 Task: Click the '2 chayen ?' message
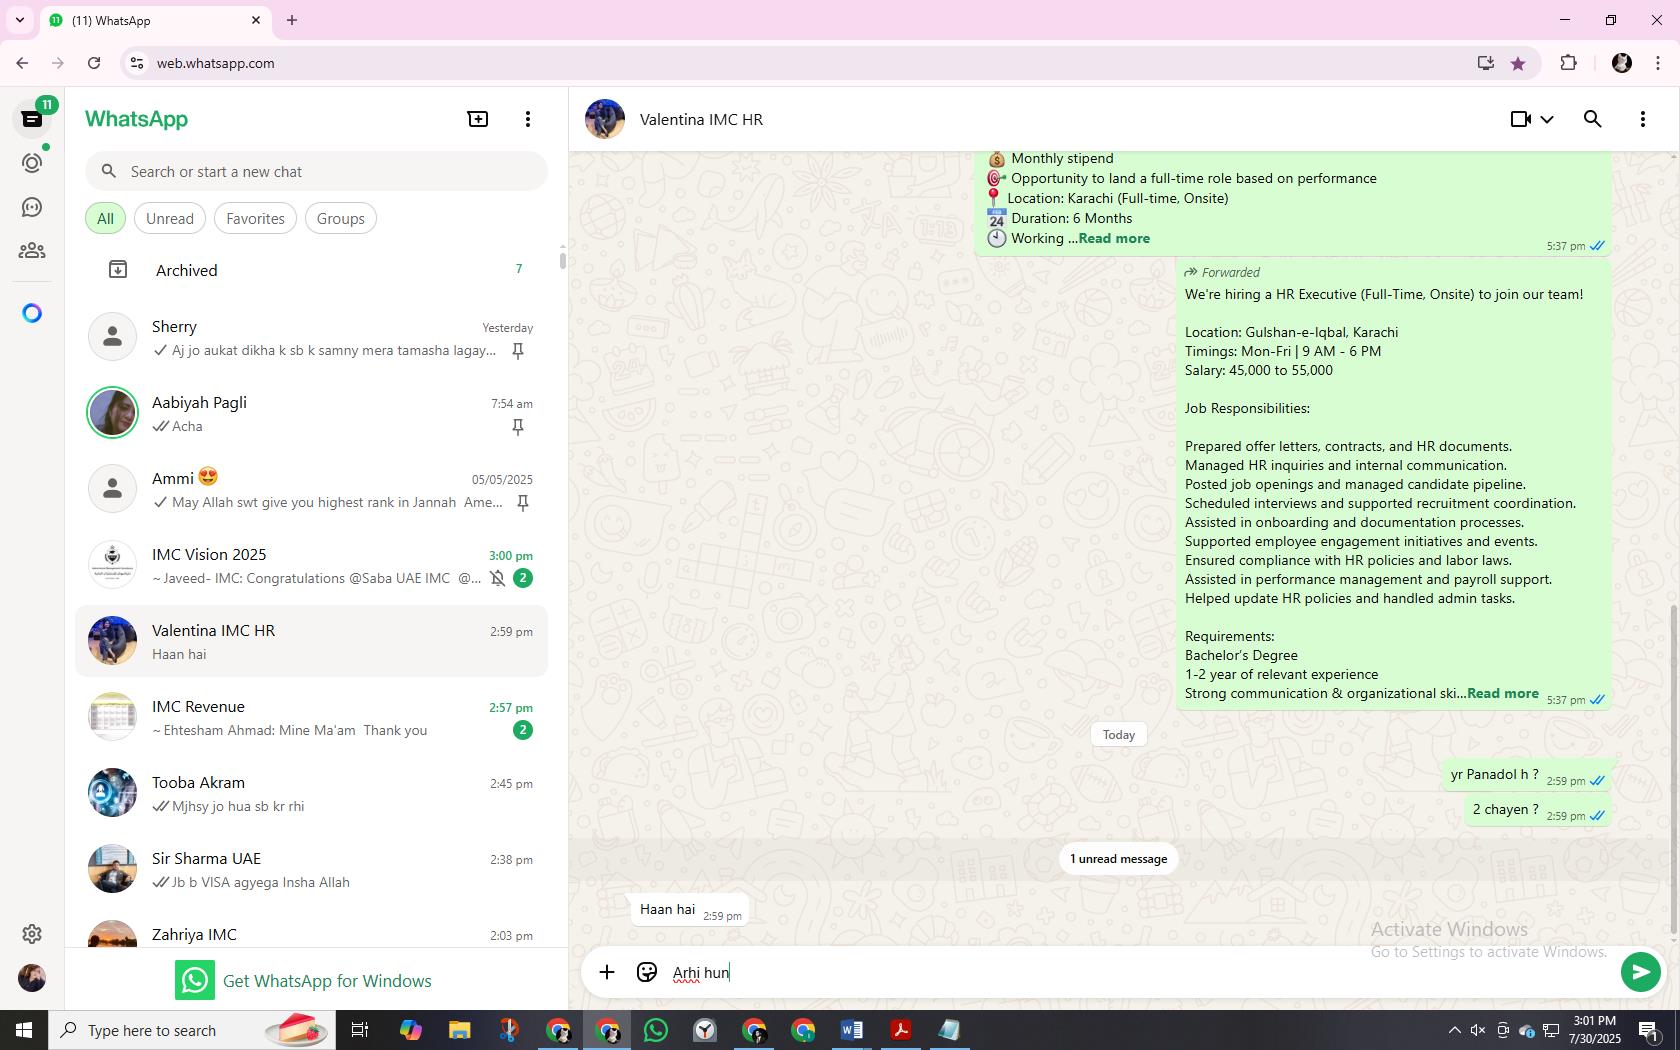coord(1537,810)
